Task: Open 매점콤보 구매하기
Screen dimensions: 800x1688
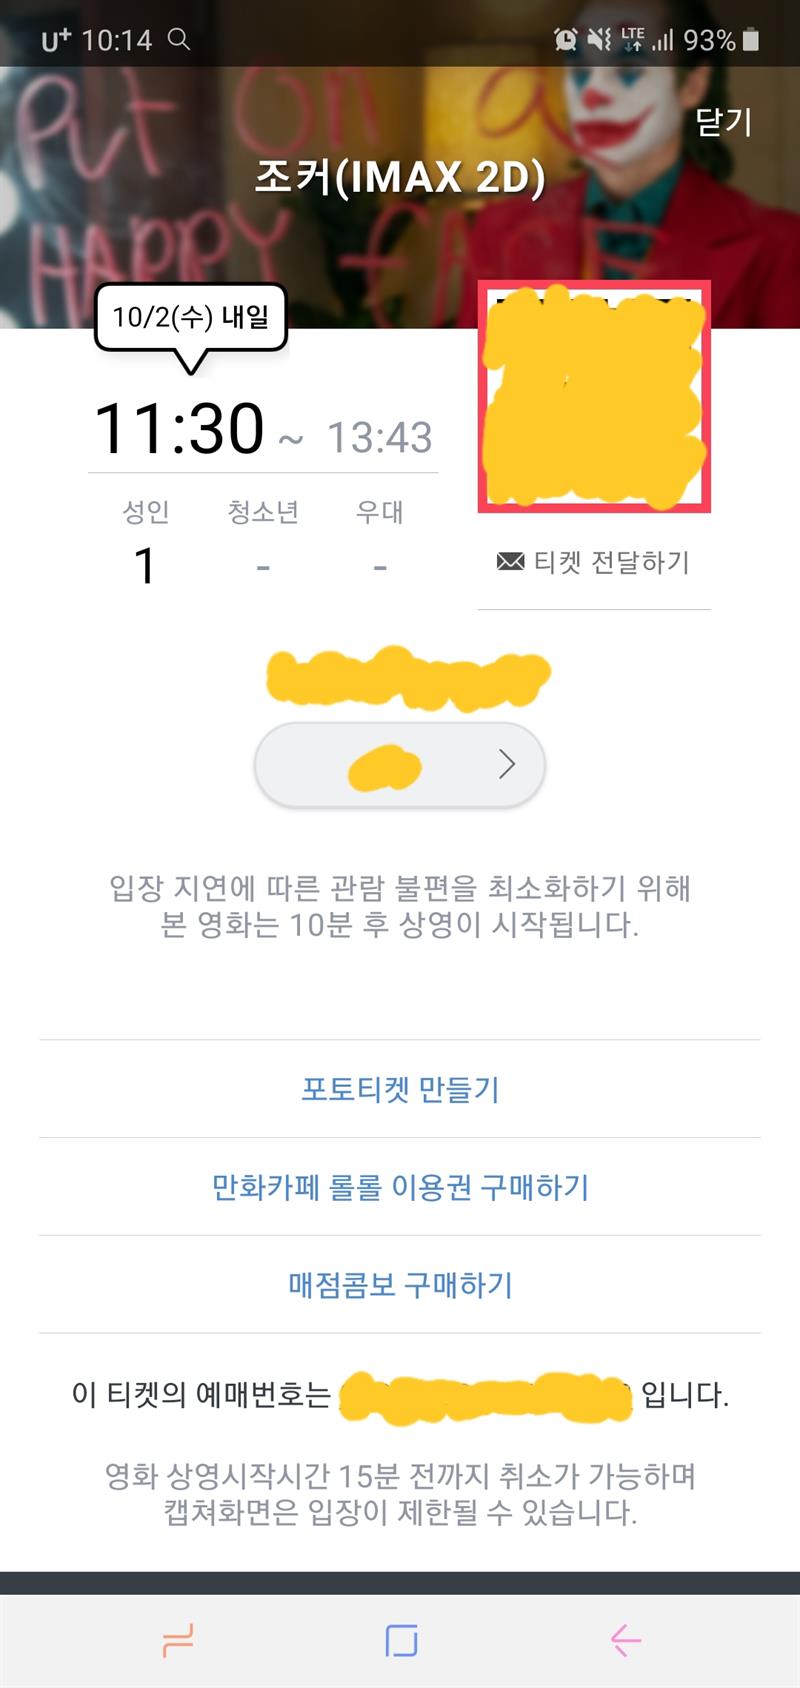Action: pyautogui.click(x=400, y=1284)
